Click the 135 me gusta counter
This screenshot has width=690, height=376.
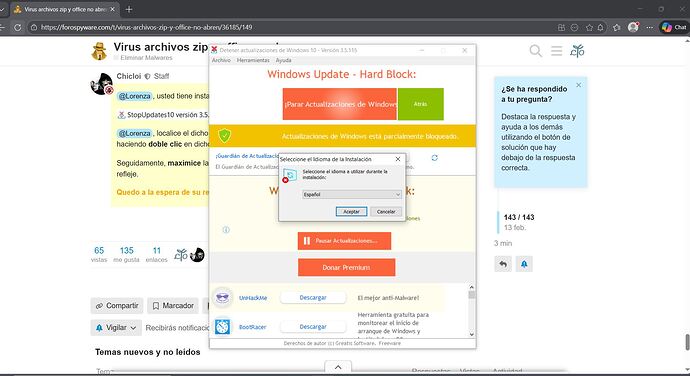pyautogui.click(x=126, y=254)
